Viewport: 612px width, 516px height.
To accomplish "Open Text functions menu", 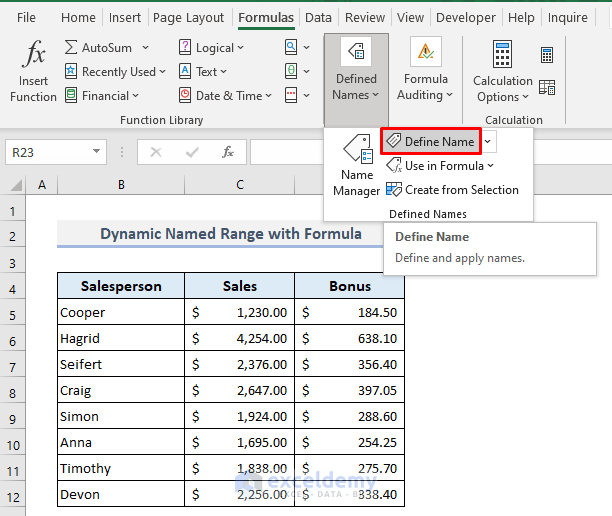I will tap(203, 72).
